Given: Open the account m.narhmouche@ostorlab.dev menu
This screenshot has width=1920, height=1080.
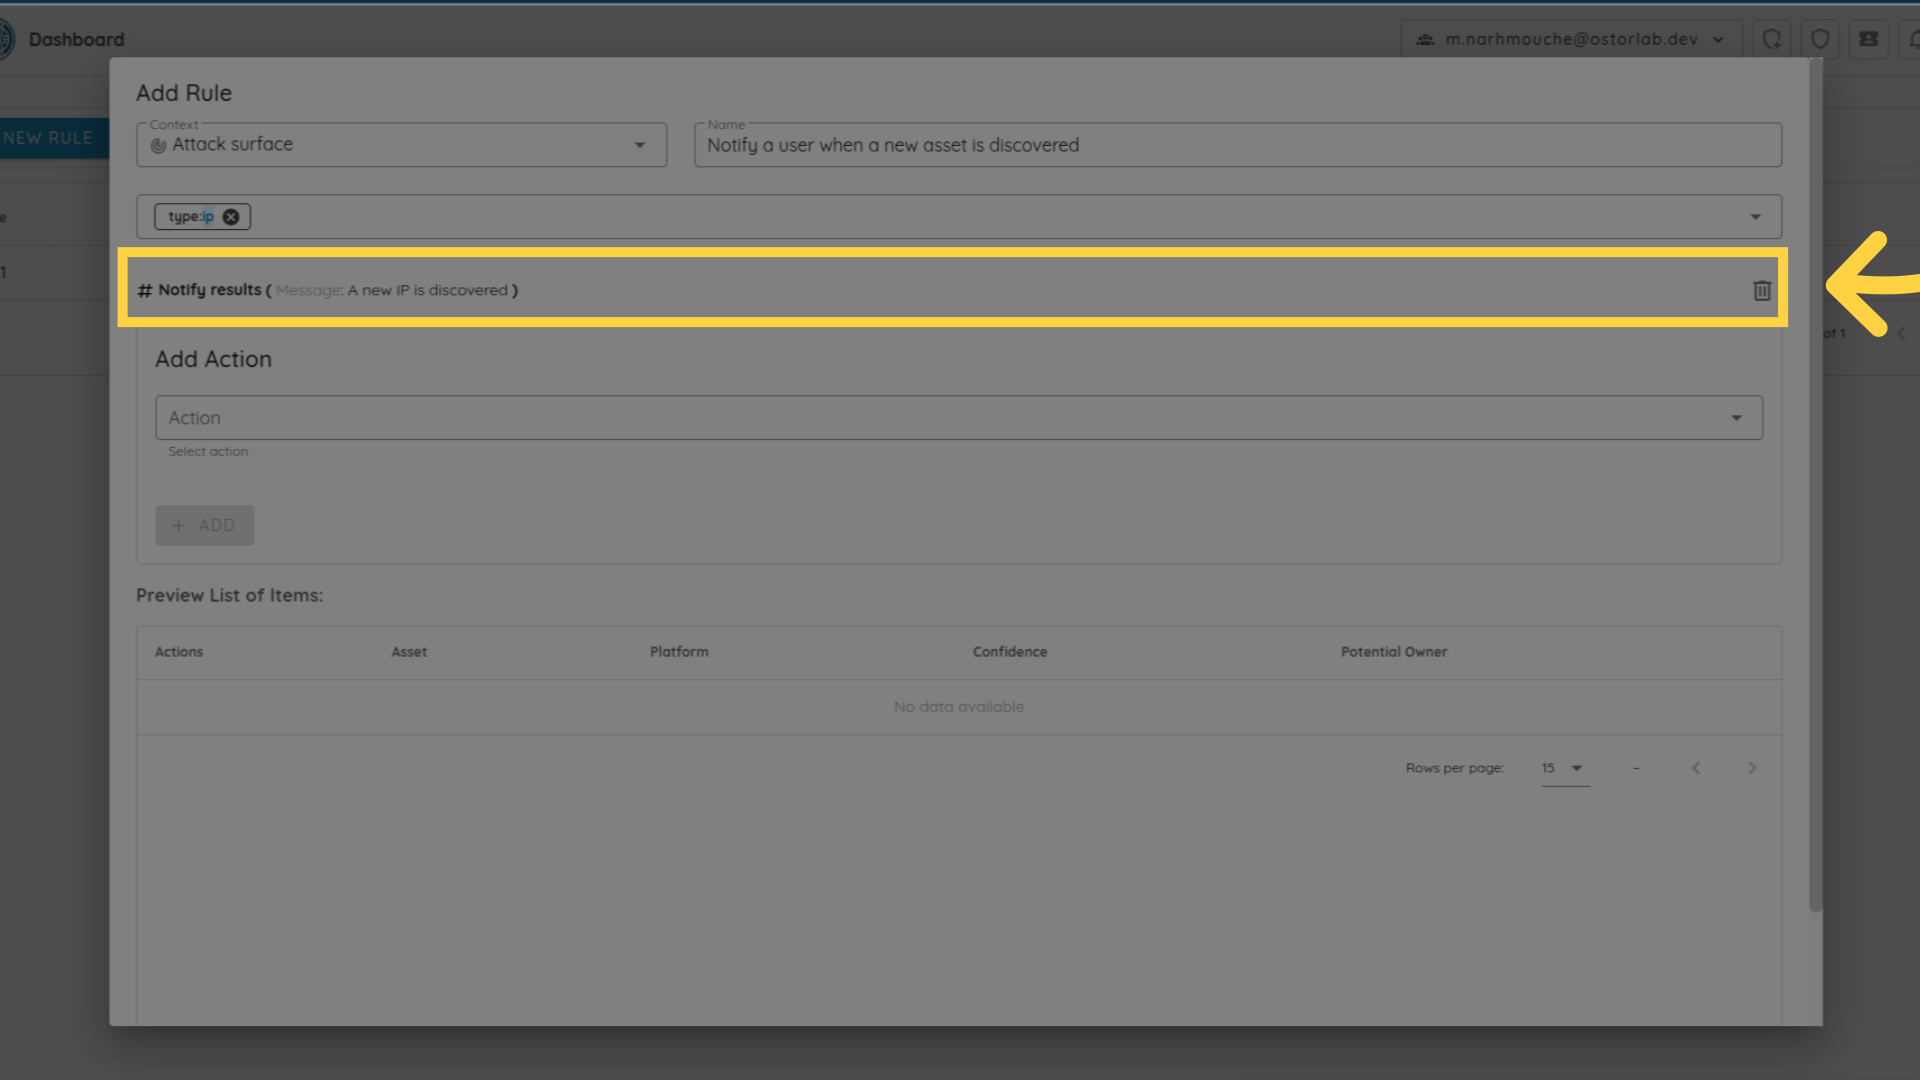Looking at the screenshot, I should [1571, 39].
